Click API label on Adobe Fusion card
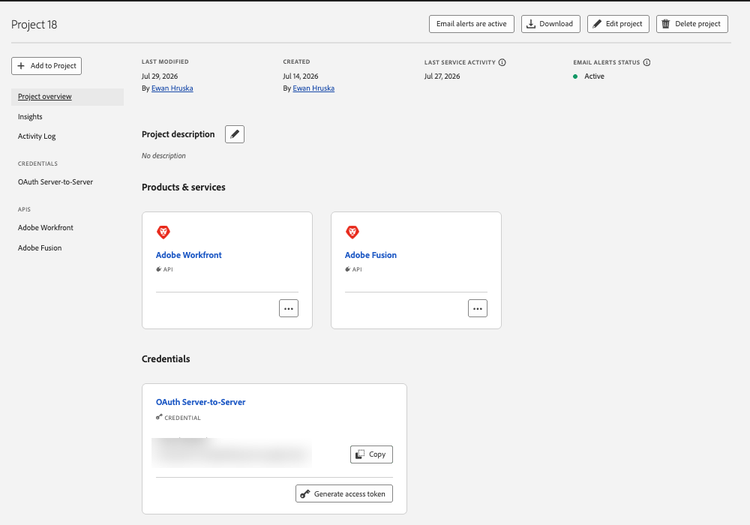The width and height of the screenshot is (750, 525). pos(357,270)
